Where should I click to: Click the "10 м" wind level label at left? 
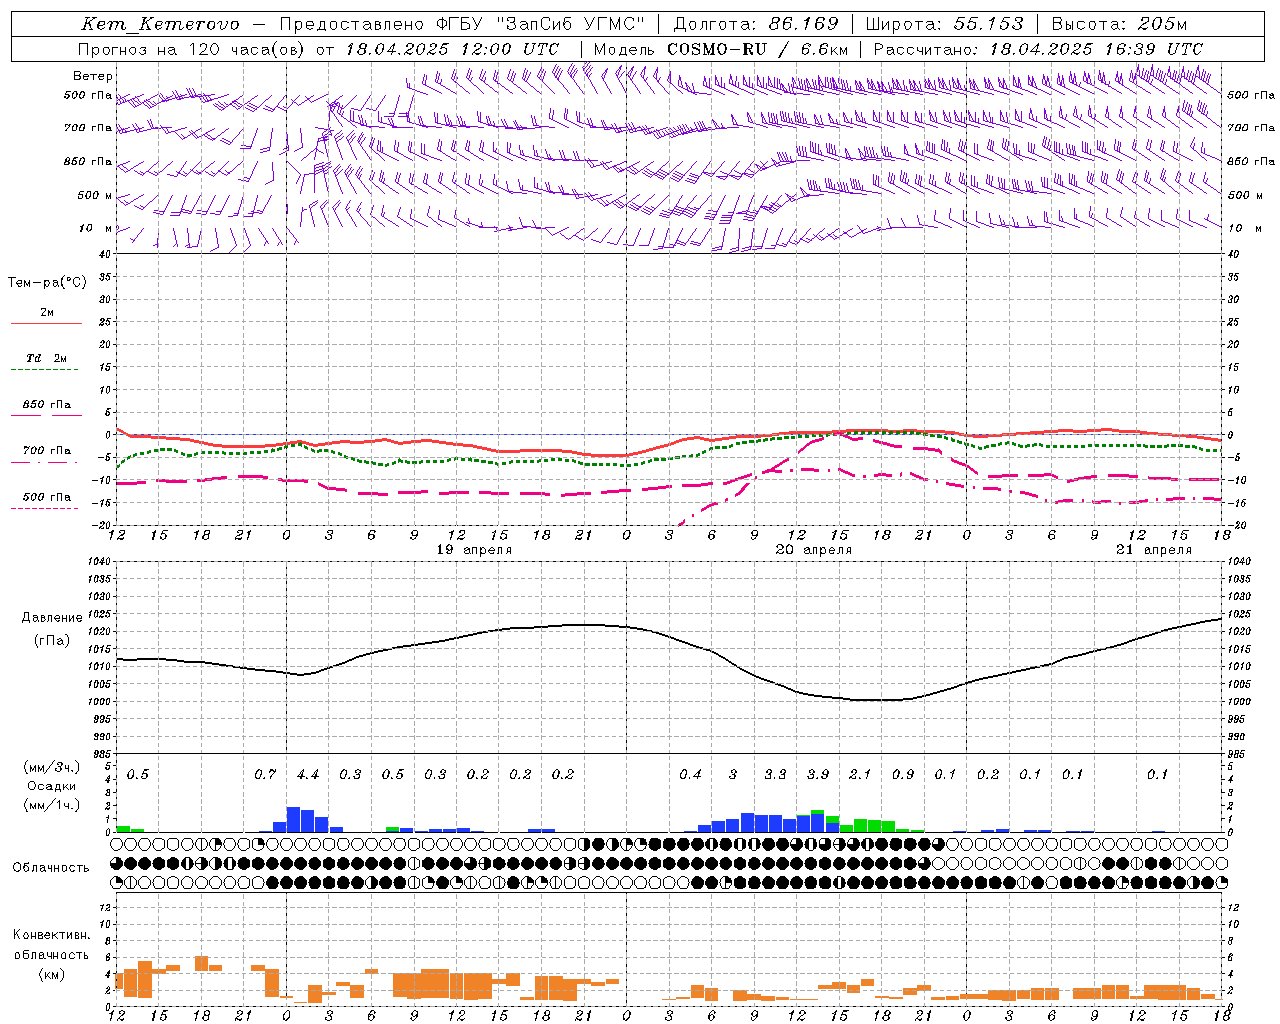pyautogui.click(x=96, y=229)
